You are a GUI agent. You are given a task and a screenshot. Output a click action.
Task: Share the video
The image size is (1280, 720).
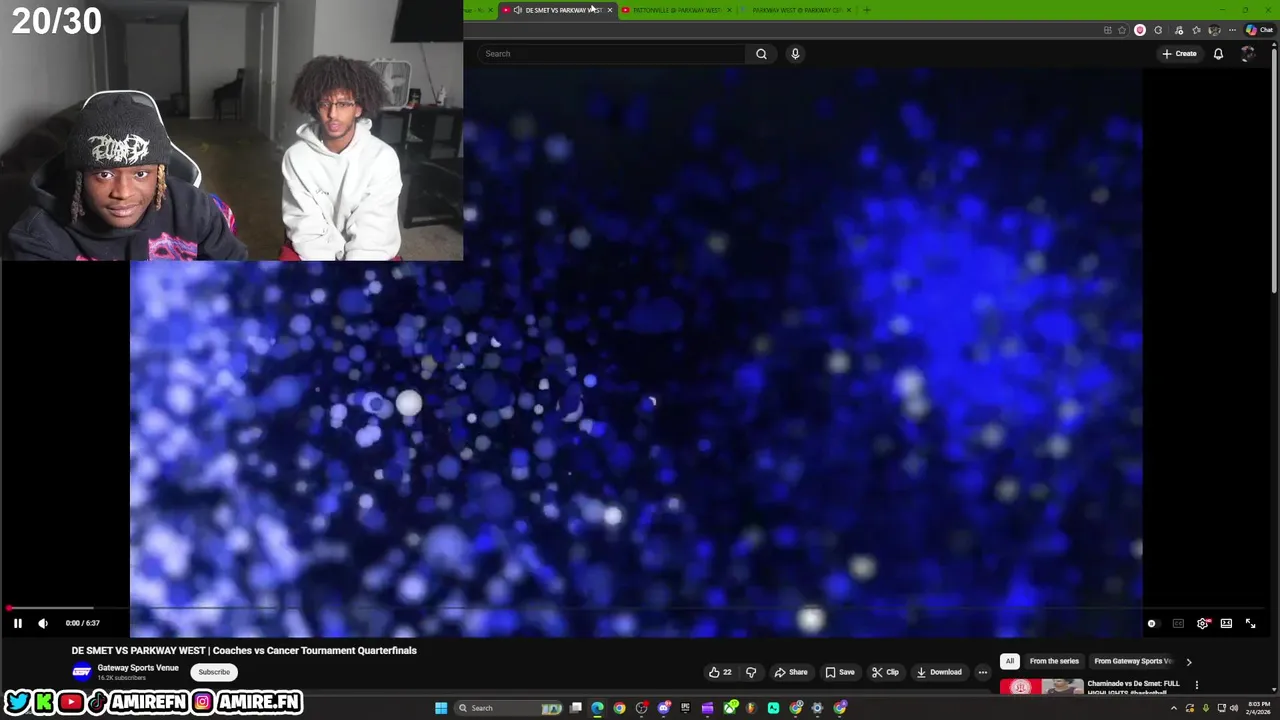click(x=791, y=672)
